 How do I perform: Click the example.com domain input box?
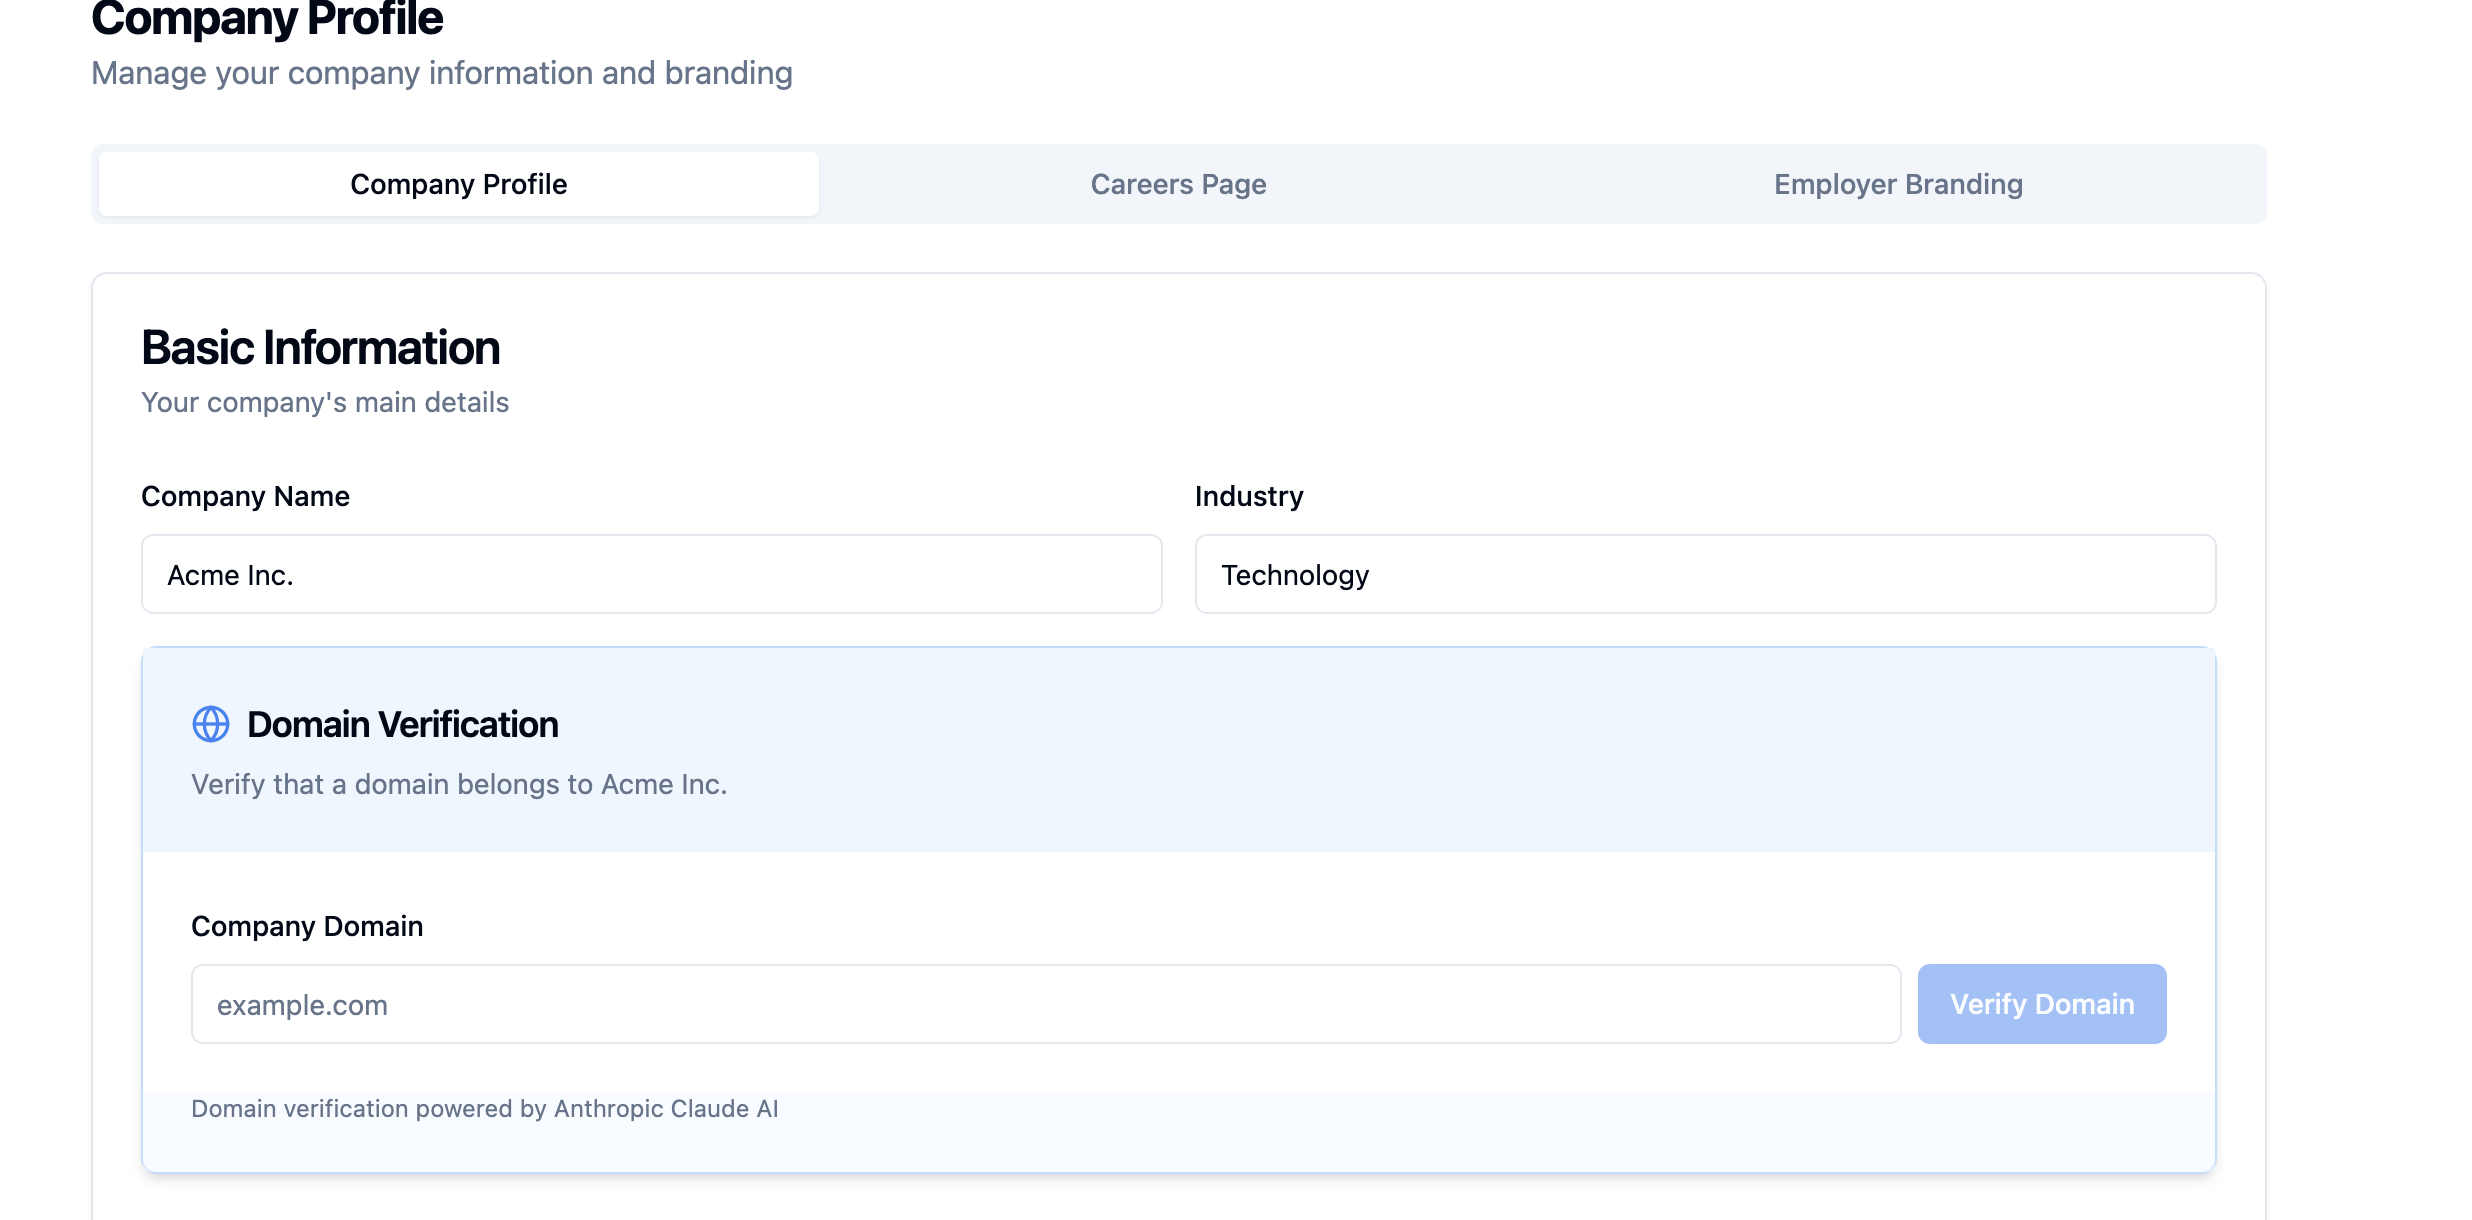1045,1004
